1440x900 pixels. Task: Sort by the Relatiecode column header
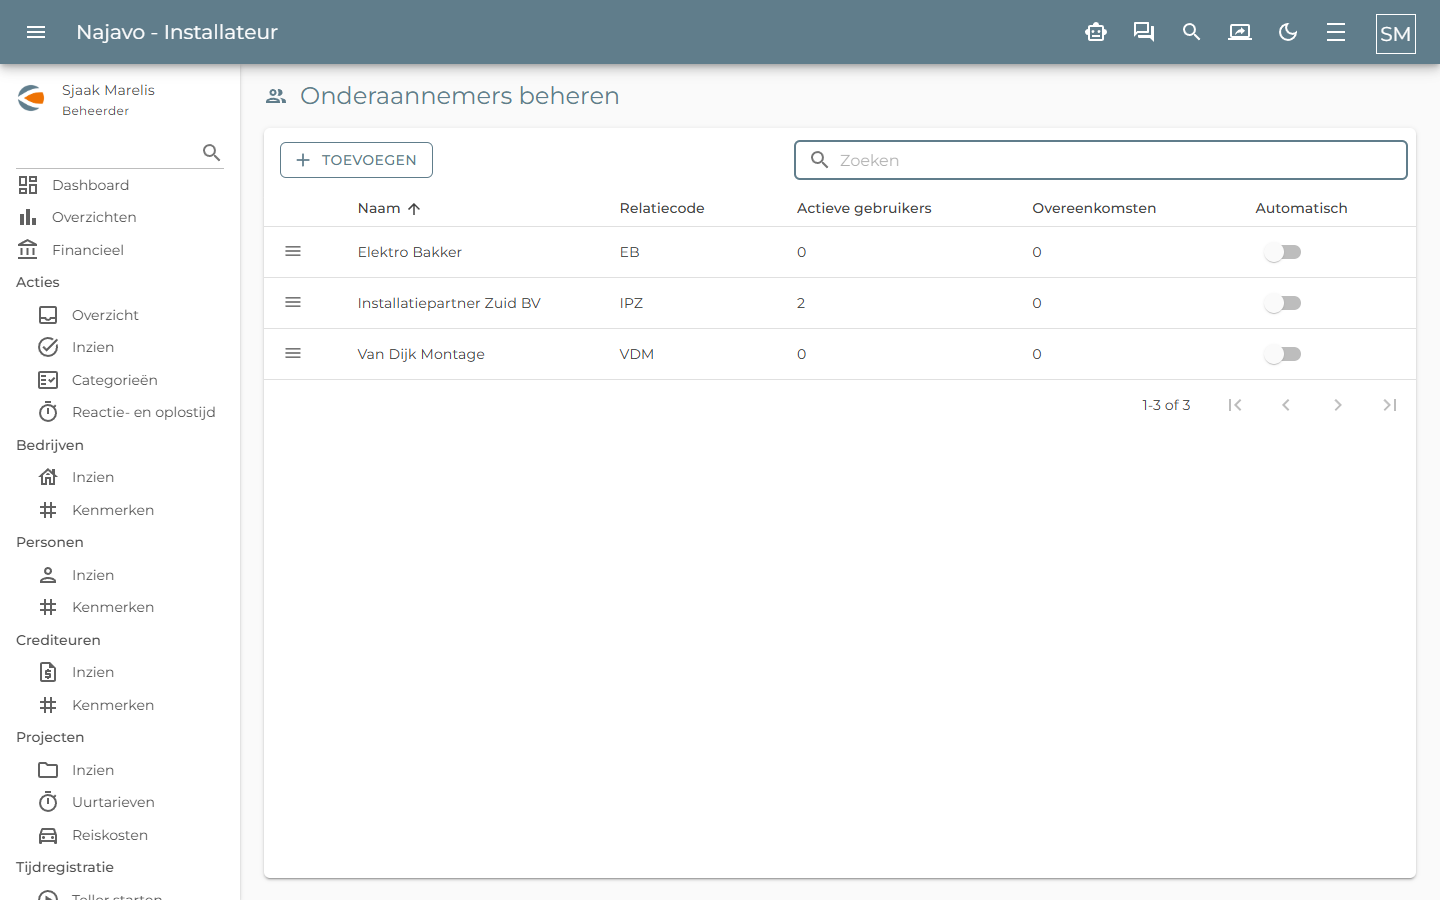pyautogui.click(x=662, y=208)
